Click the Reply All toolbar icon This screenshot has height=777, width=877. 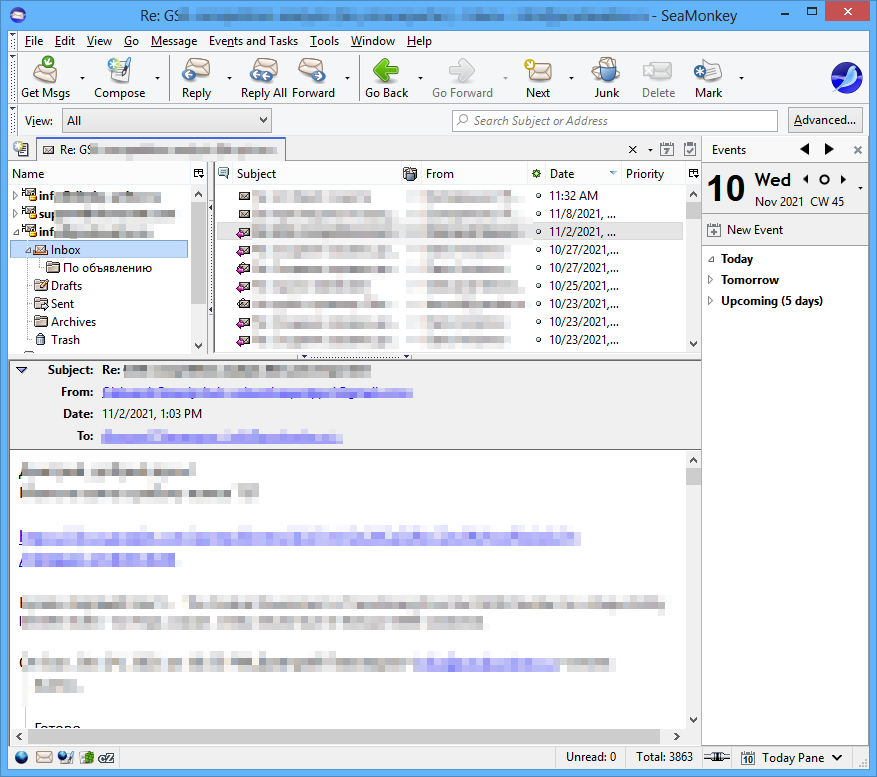pos(263,77)
